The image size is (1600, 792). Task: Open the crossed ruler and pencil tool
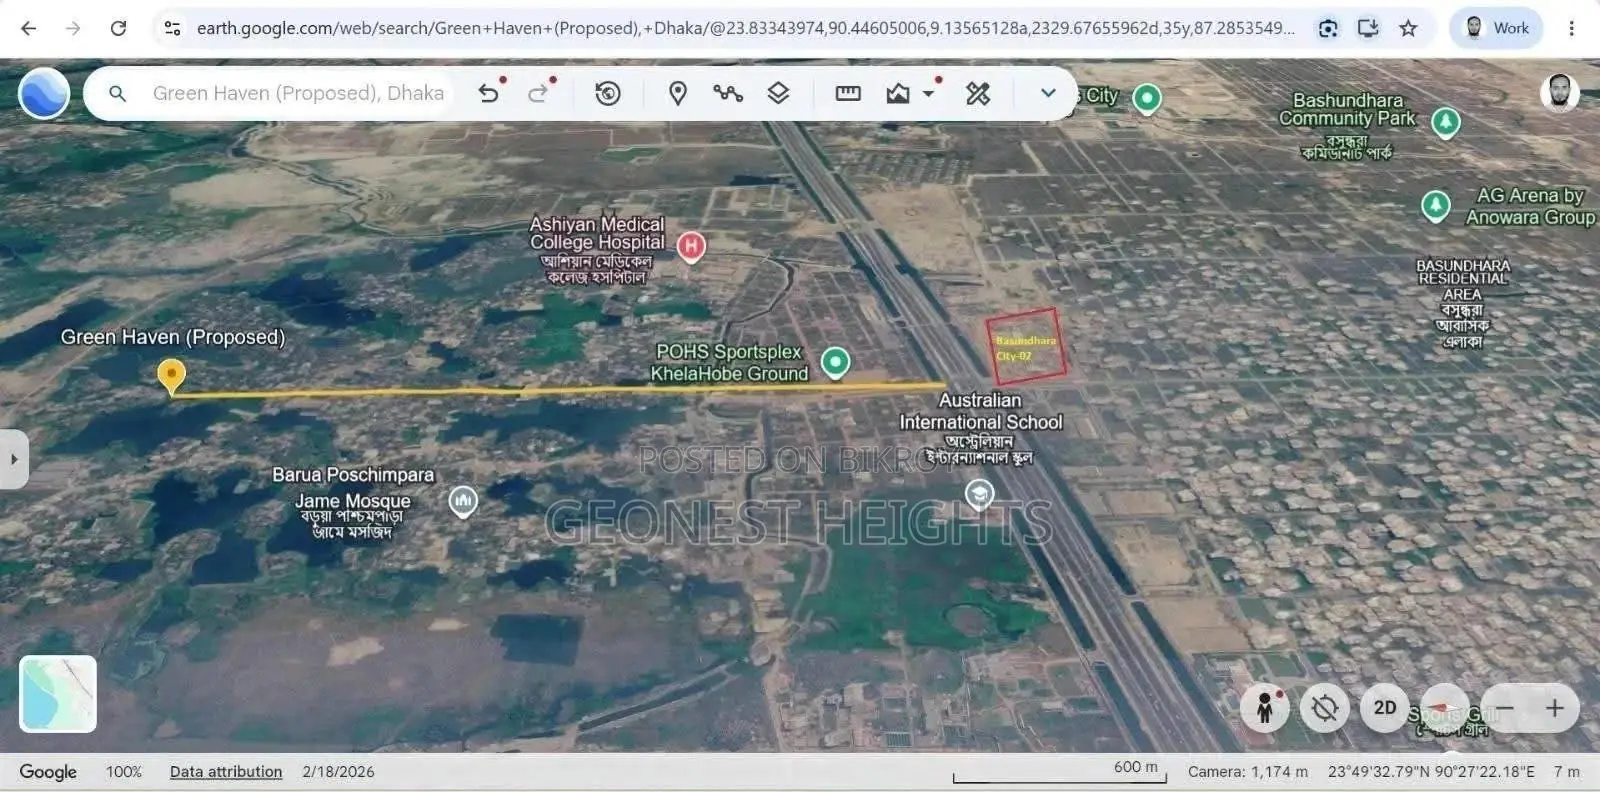[x=978, y=93]
